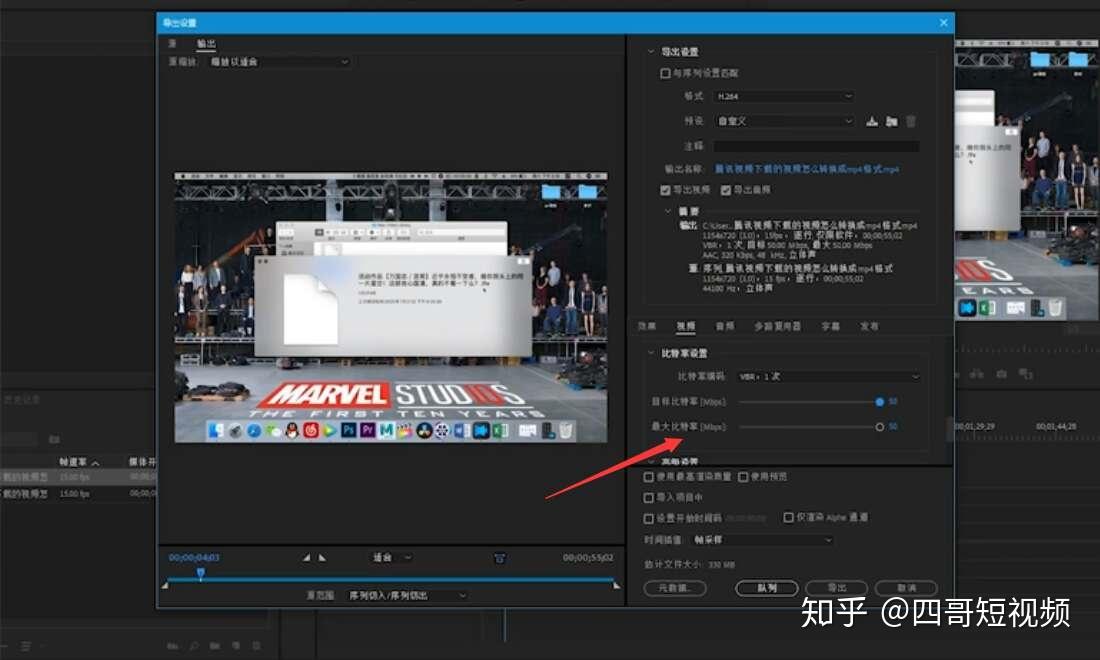
Task: Collapse the 比特率设置 section
Action: 650,353
